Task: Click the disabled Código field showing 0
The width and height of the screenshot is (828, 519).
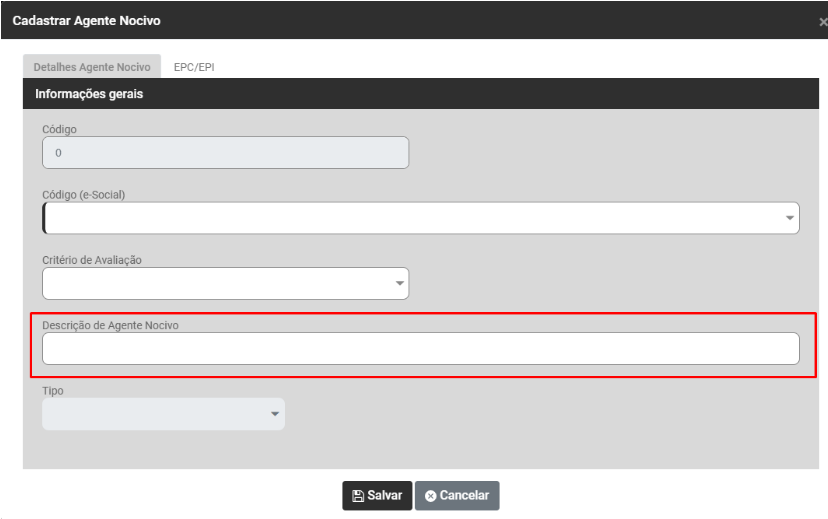Action: (x=225, y=153)
